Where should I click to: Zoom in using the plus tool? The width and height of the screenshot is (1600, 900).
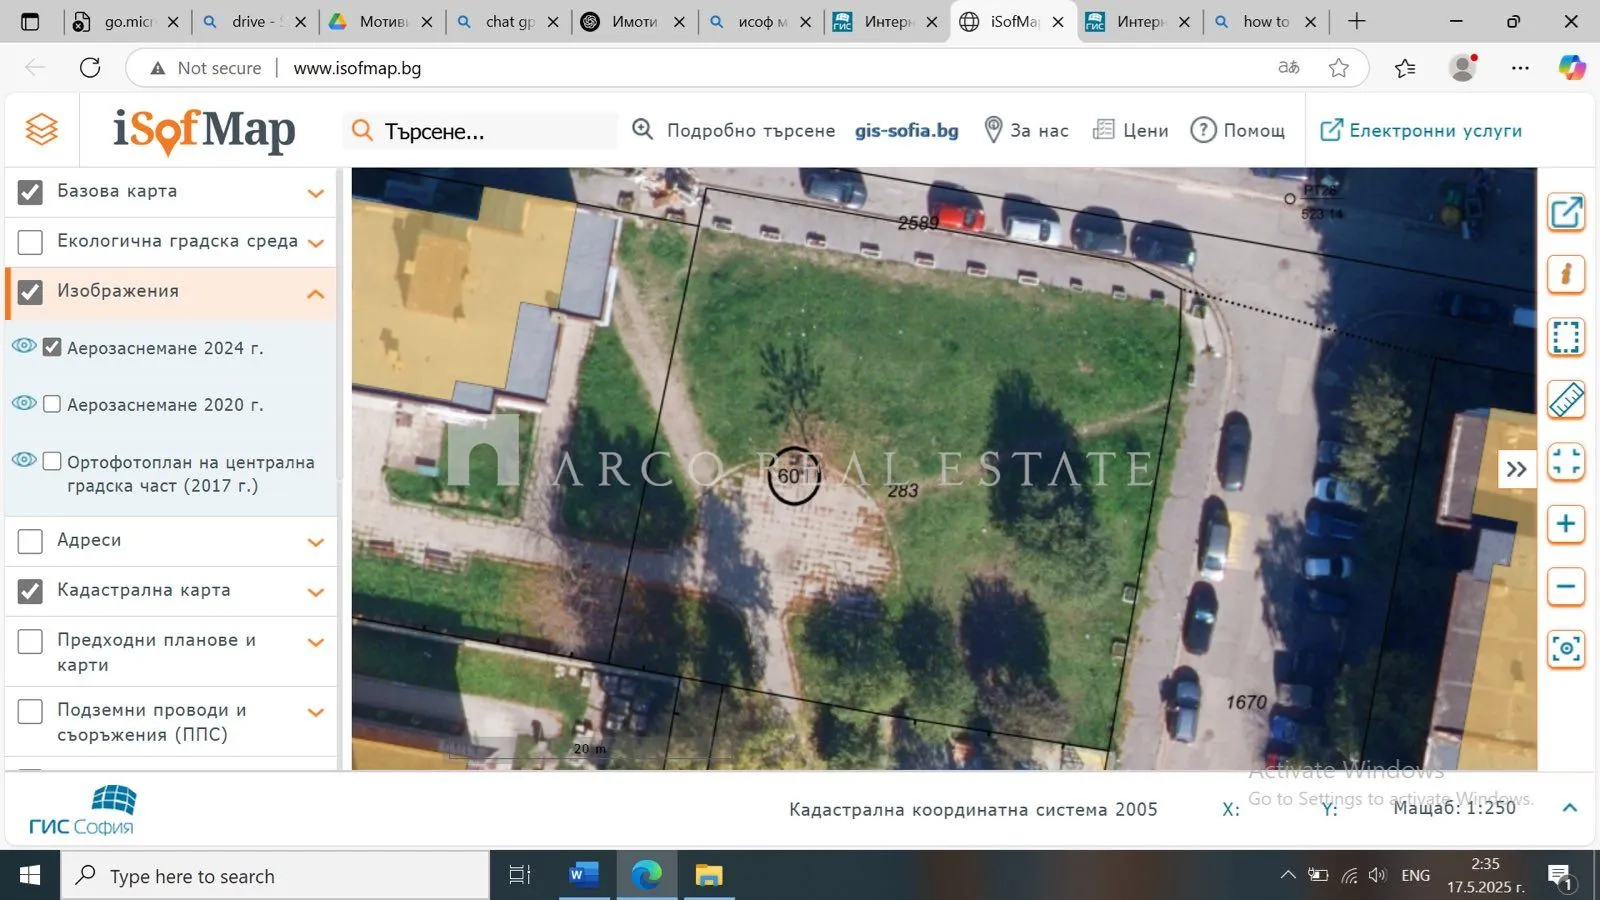tap(1566, 524)
